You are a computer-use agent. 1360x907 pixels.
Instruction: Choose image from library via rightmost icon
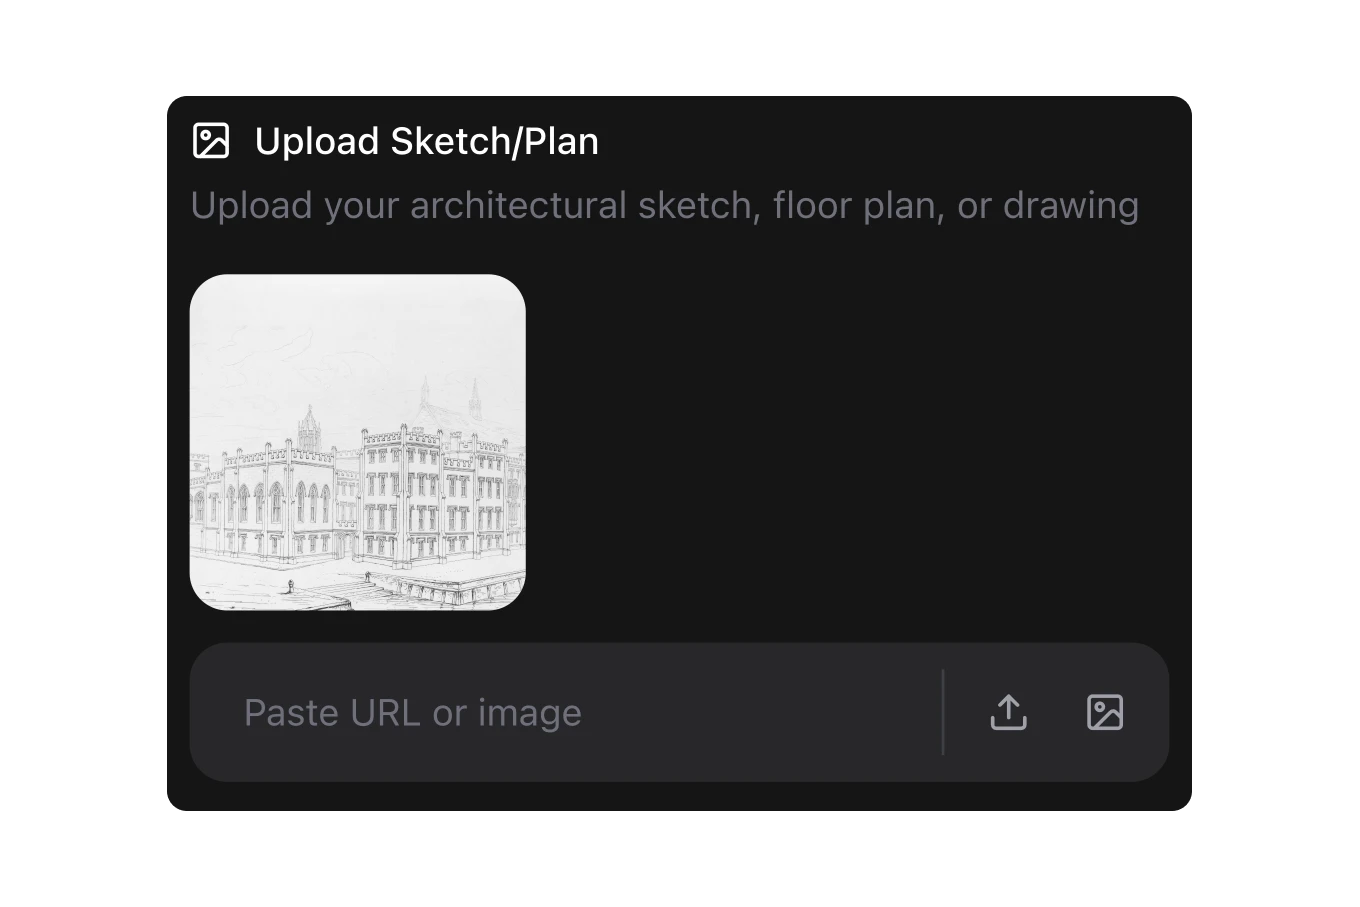pos(1104,712)
